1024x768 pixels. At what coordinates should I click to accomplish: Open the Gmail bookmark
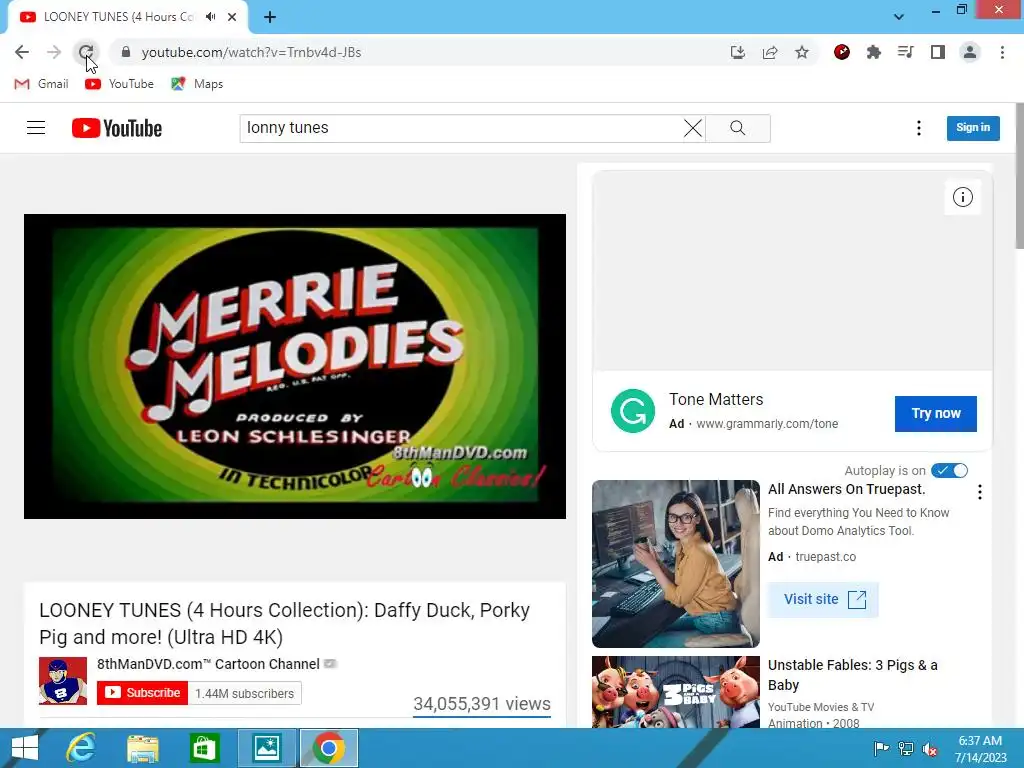click(x=41, y=84)
